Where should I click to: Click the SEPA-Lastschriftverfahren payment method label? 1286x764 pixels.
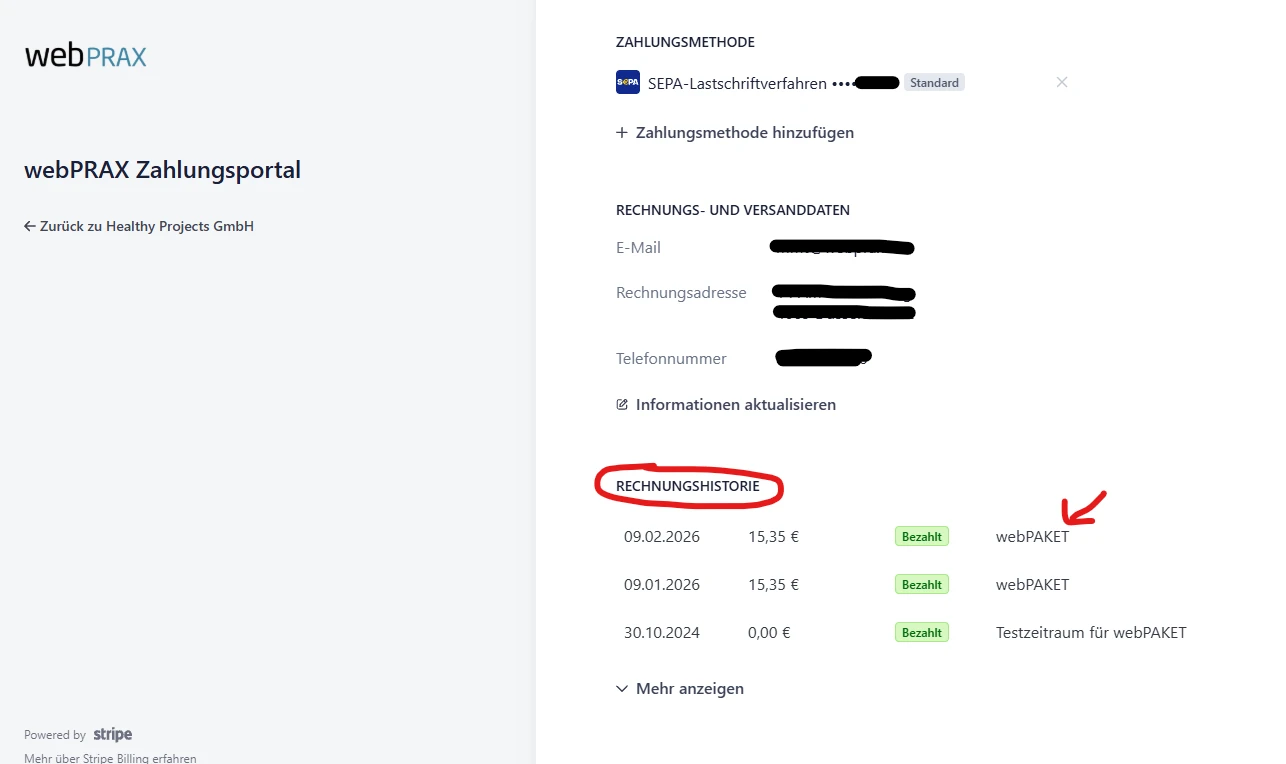(x=737, y=84)
